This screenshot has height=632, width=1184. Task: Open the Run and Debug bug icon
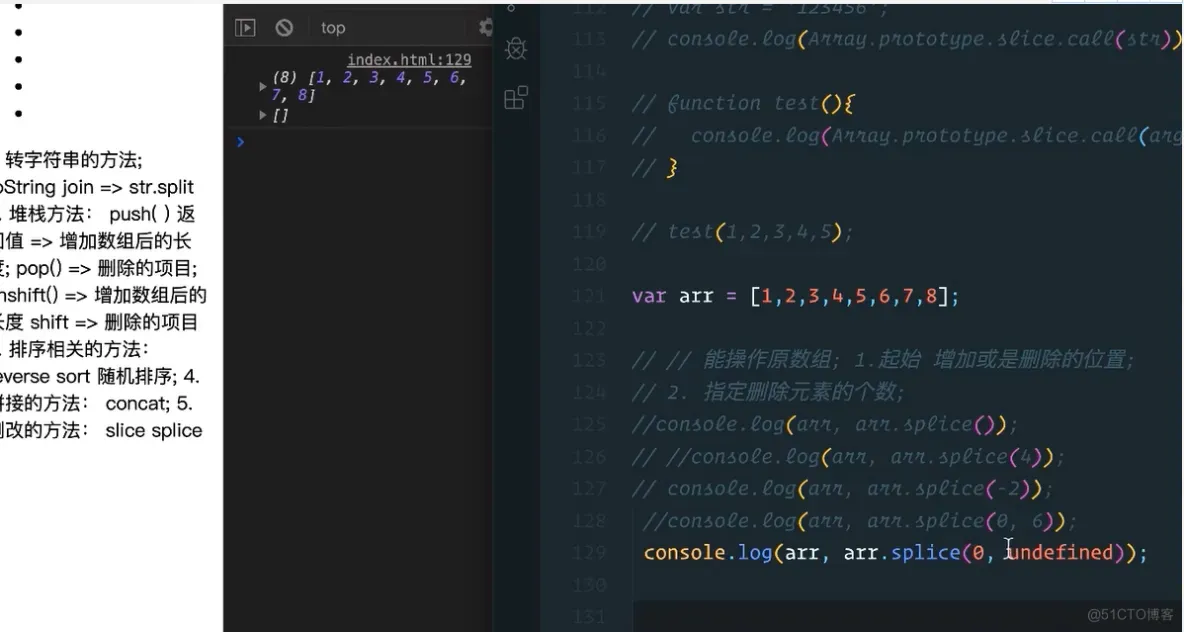(516, 49)
